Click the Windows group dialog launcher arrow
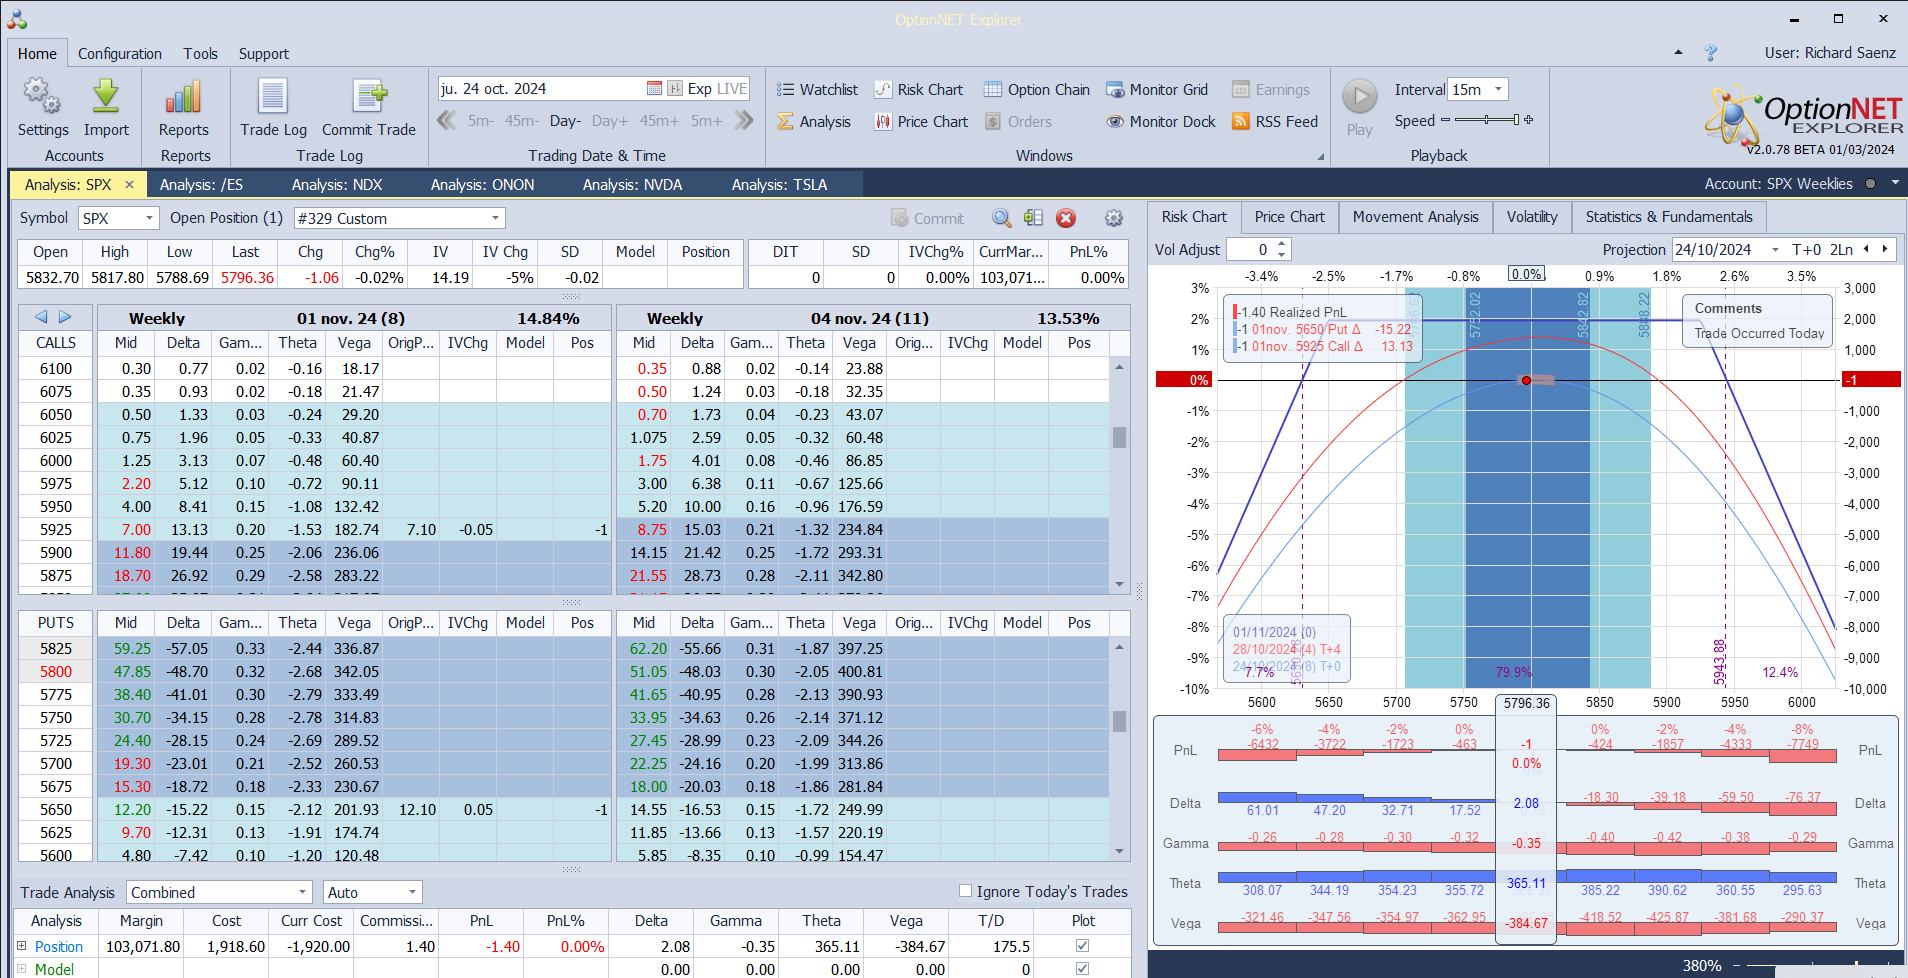This screenshot has height=978, width=1908. pyautogui.click(x=1320, y=156)
